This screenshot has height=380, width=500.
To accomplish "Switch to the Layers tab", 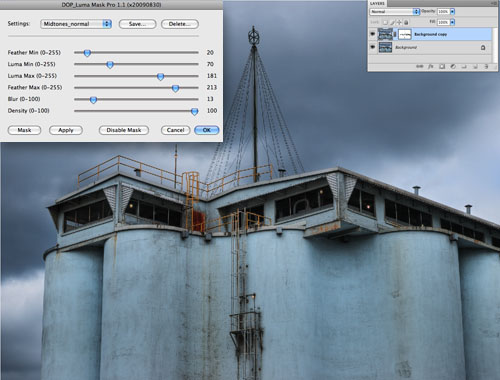I will (x=377, y=3).
